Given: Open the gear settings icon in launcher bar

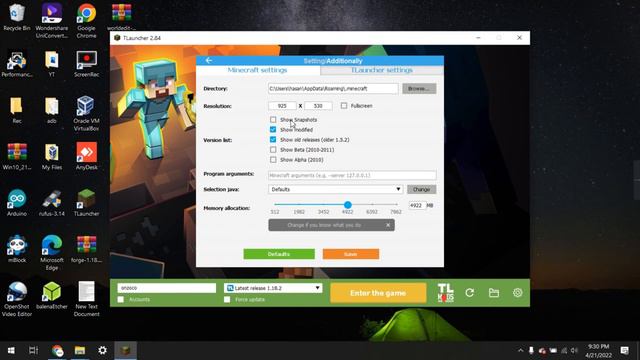Looking at the screenshot, I should [x=517, y=293].
